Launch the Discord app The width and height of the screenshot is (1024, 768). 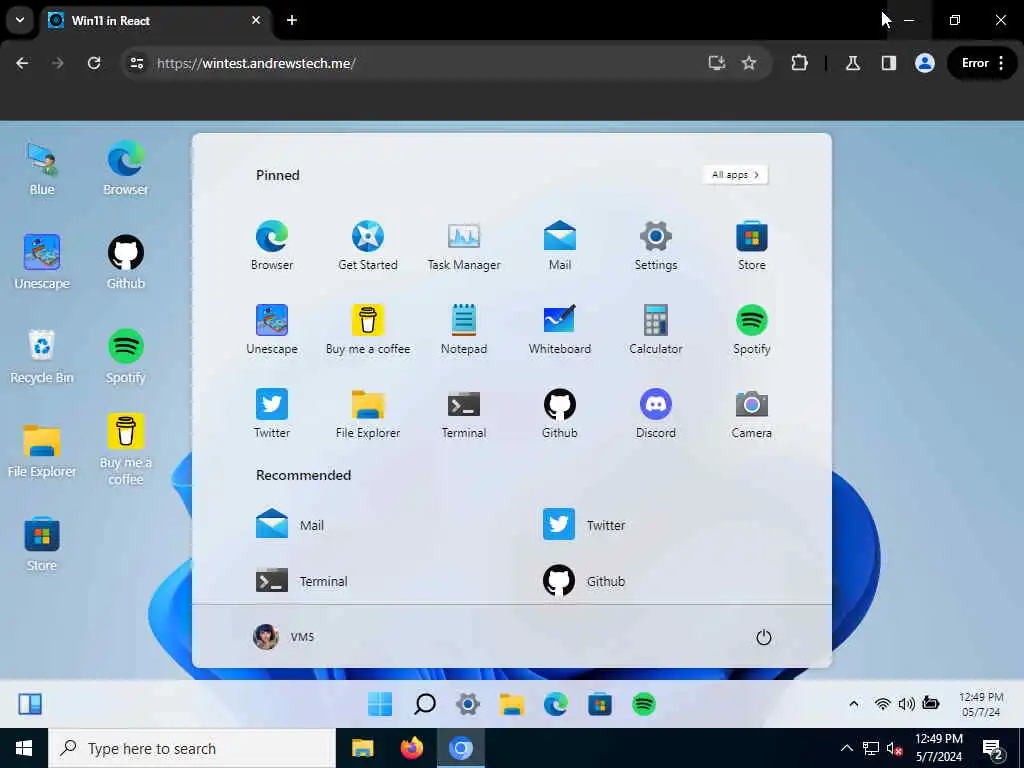[656, 413]
